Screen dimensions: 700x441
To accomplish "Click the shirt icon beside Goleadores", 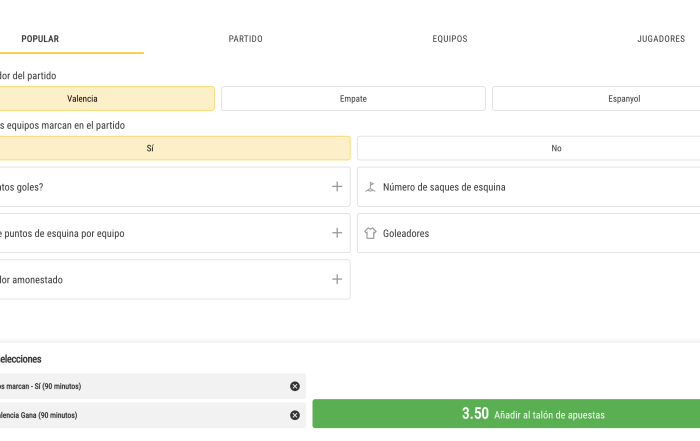I will click(x=370, y=233).
